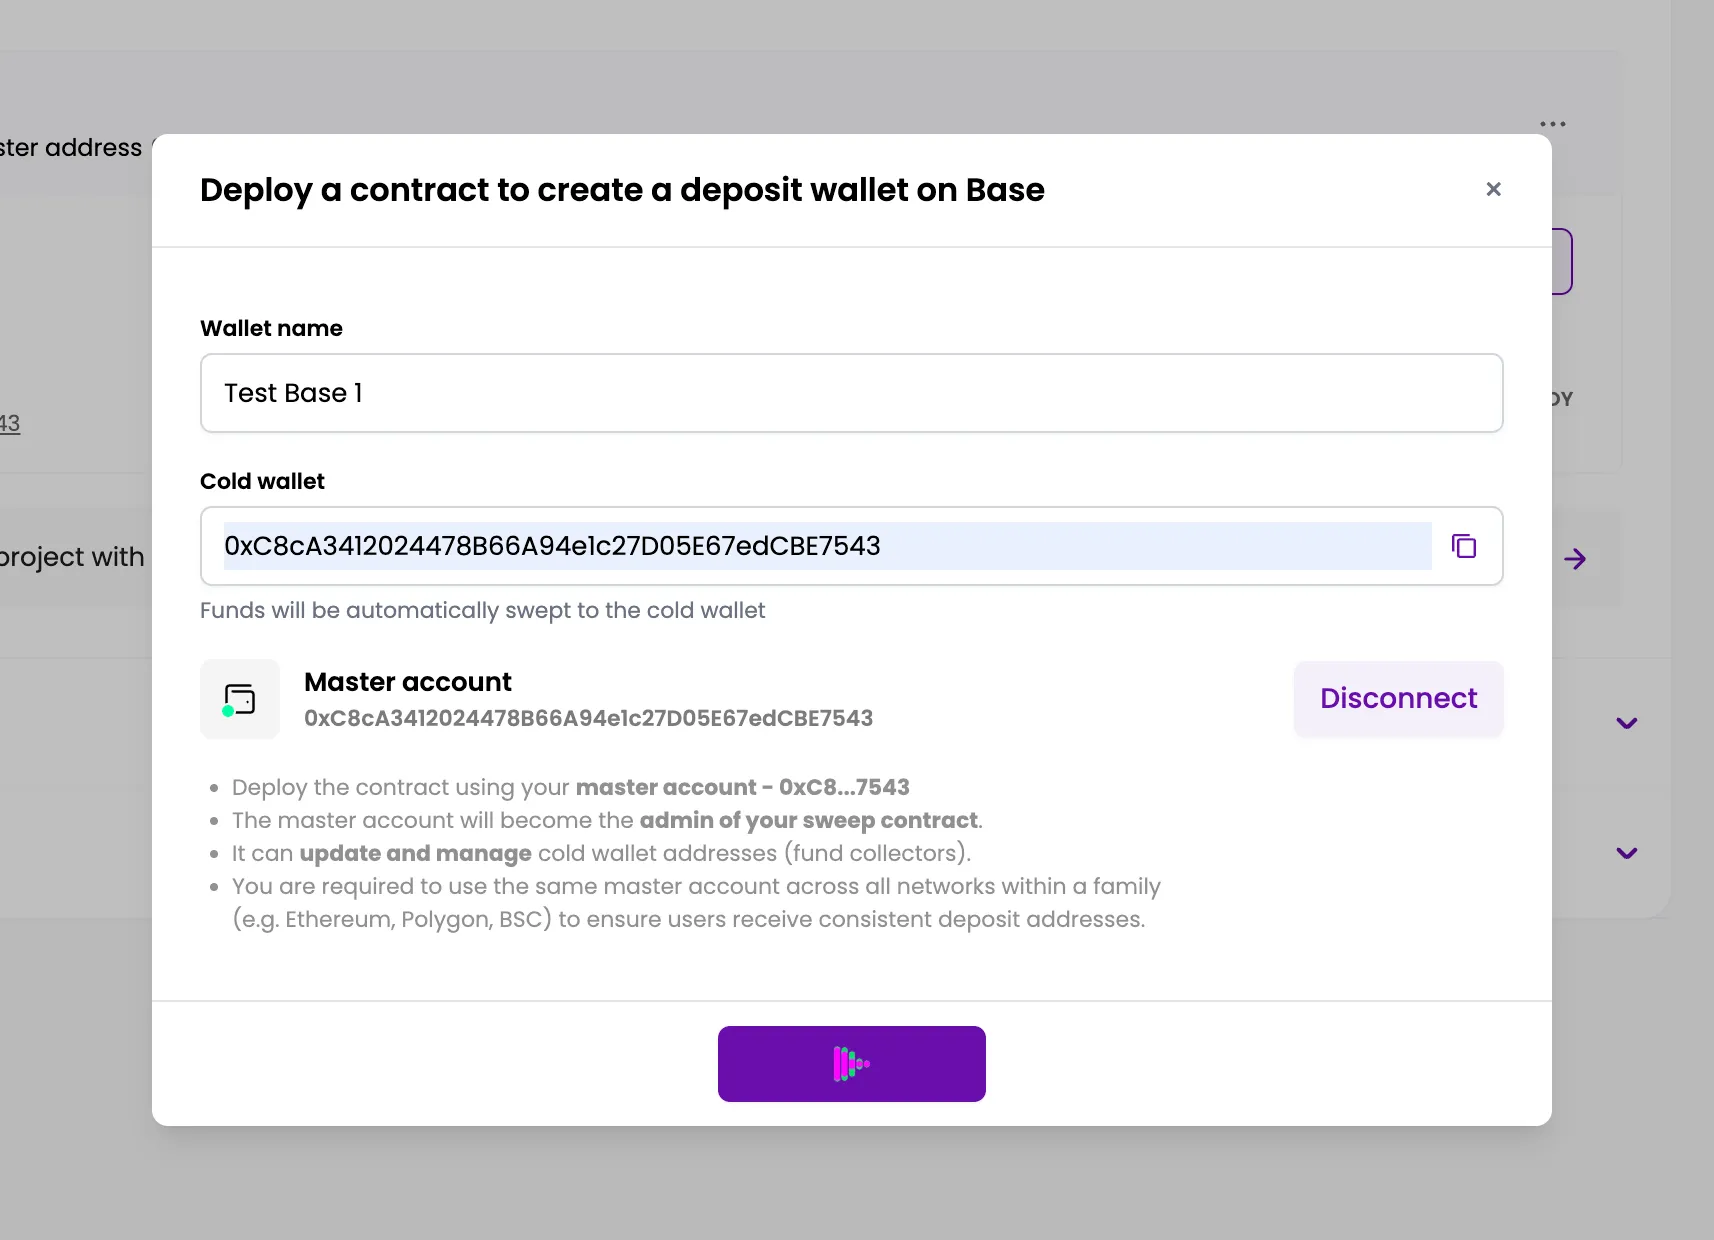Click the Cold wallet address field

click(x=826, y=546)
